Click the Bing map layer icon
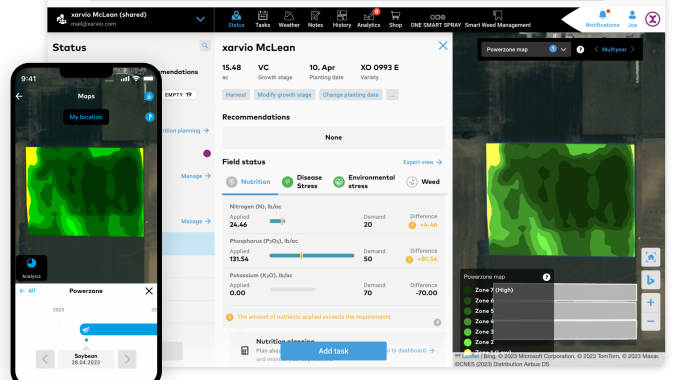Viewport: 675px width, 380px height. coord(650,280)
